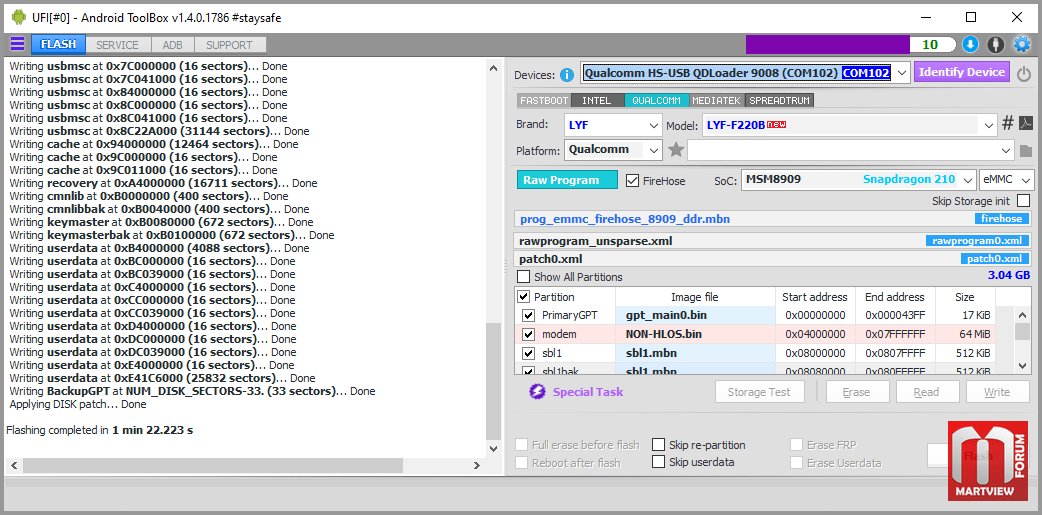Click the Erase button
1042x515 pixels.
coord(857,392)
